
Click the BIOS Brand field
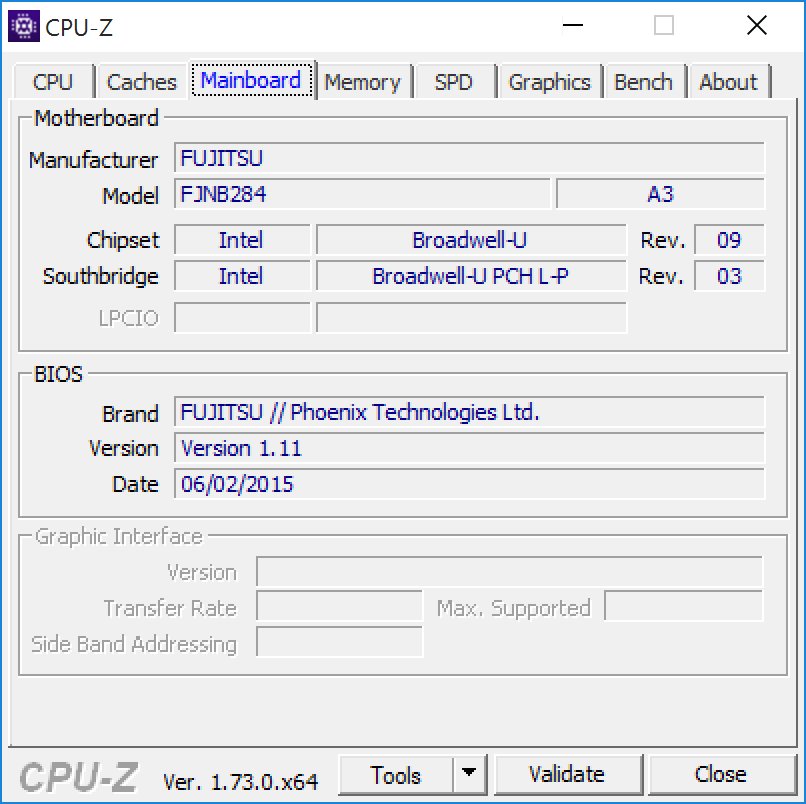[x=469, y=412]
